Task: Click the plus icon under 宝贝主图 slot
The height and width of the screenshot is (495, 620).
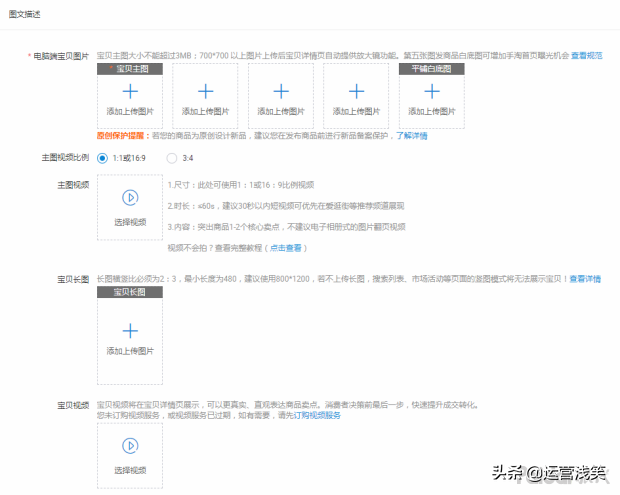Action: click(x=130, y=91)
